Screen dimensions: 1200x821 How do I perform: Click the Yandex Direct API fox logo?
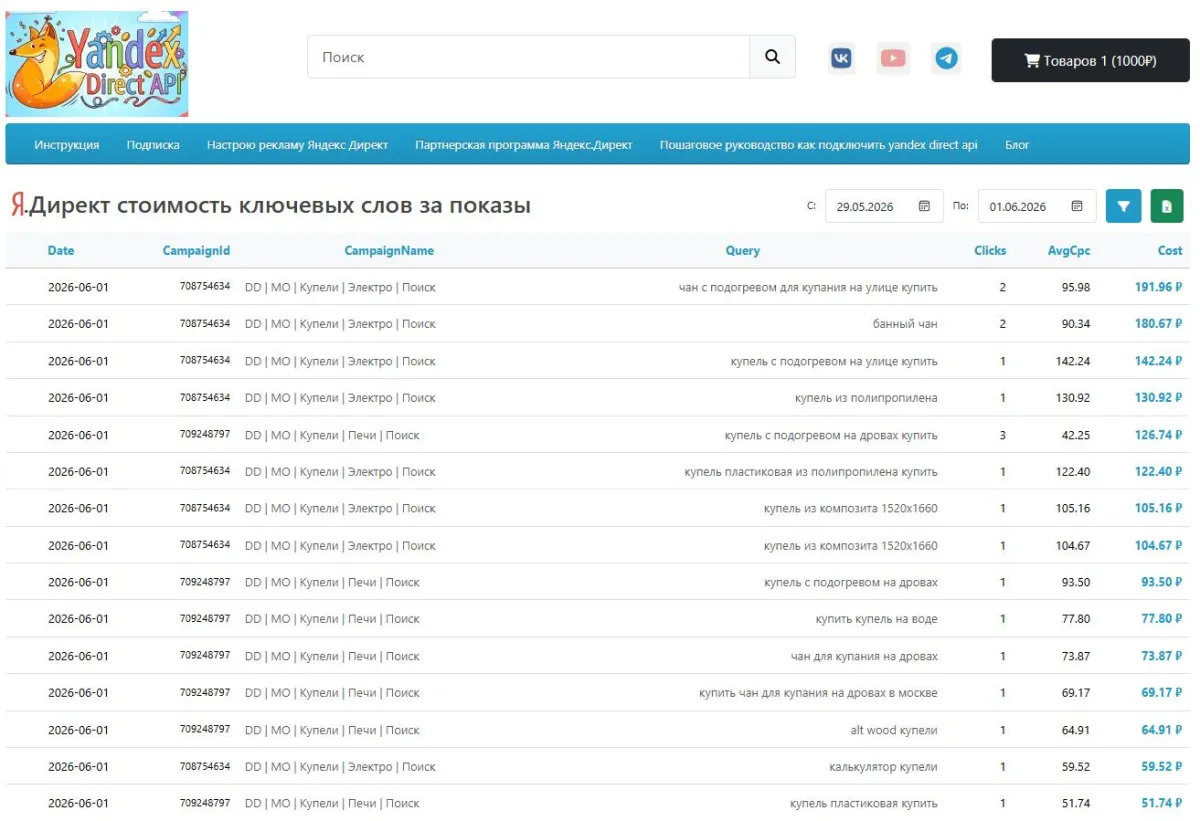coord(97,64)
